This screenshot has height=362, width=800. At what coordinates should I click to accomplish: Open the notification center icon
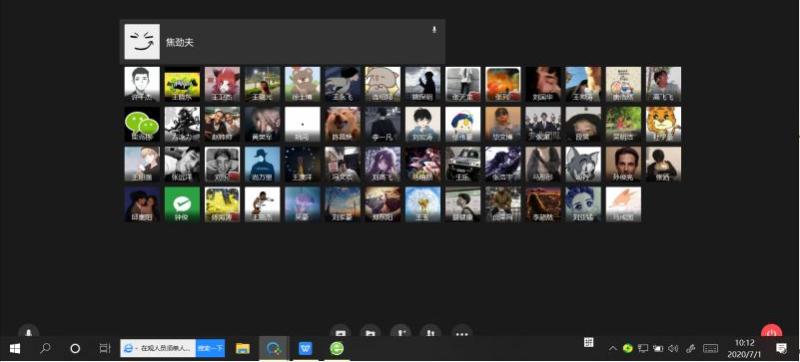pyautogui.click(x=781, y=348)
